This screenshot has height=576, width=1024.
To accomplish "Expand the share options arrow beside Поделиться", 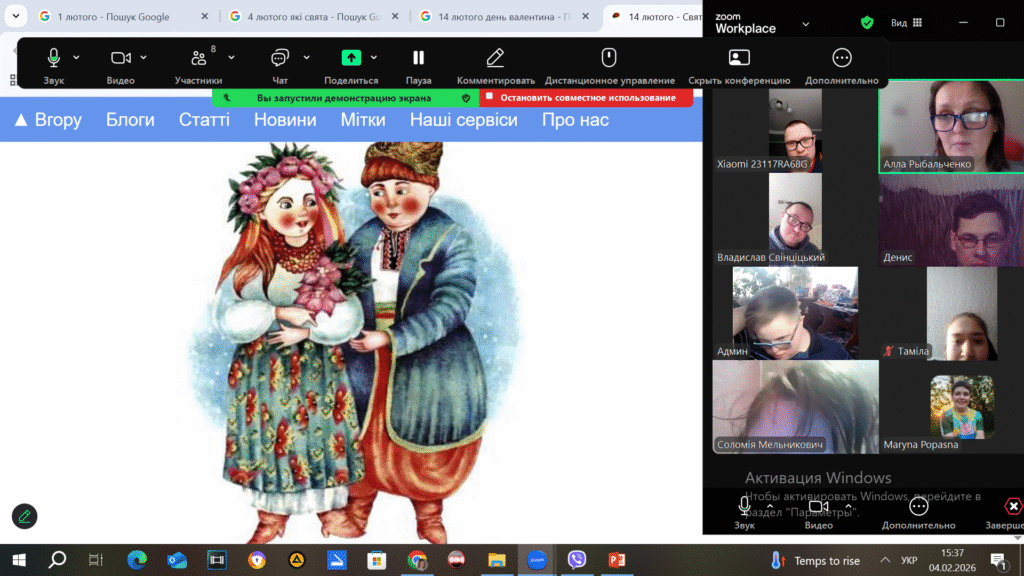I will [x=375, y=57].
